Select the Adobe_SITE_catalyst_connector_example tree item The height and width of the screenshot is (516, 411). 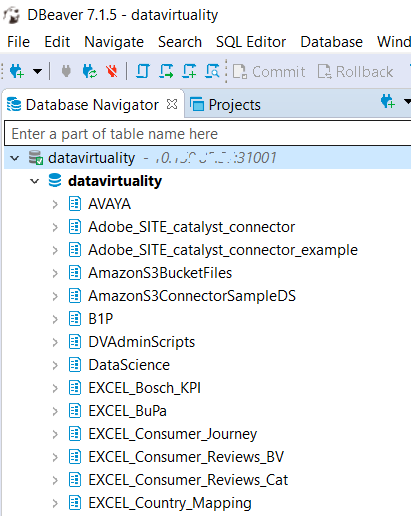pos(223,250)
